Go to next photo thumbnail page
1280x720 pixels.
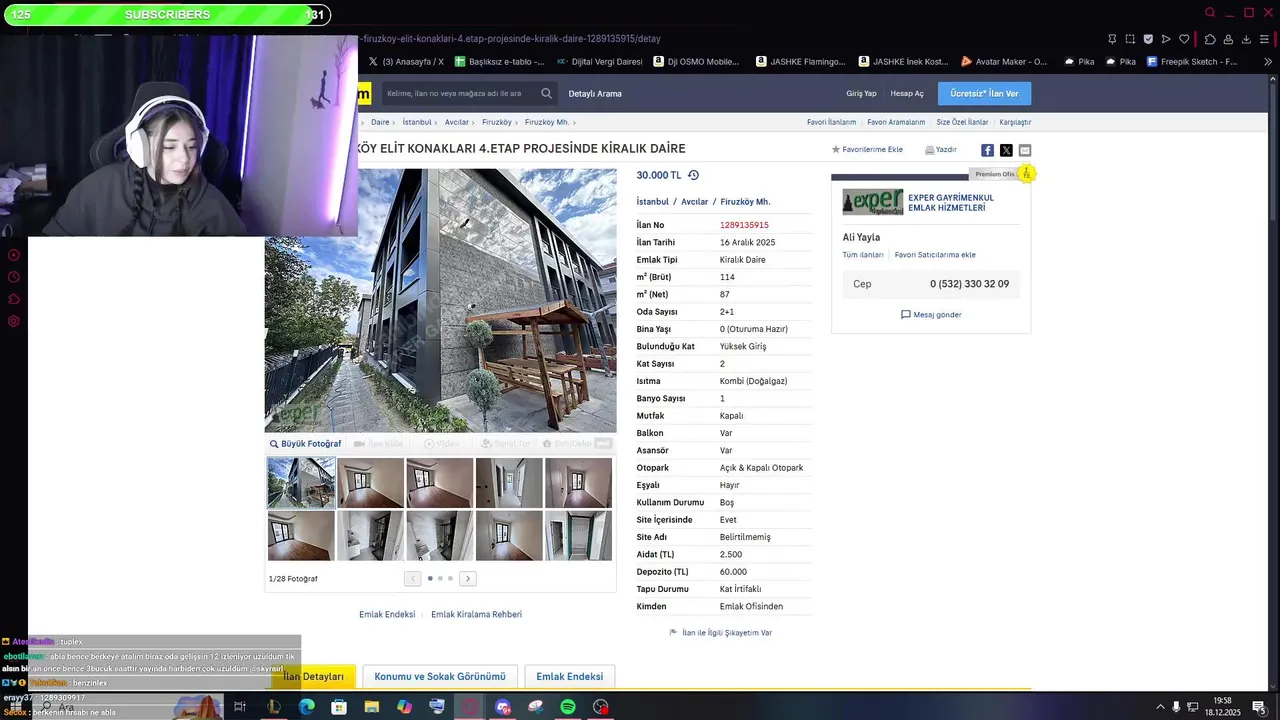coord(467,578)
